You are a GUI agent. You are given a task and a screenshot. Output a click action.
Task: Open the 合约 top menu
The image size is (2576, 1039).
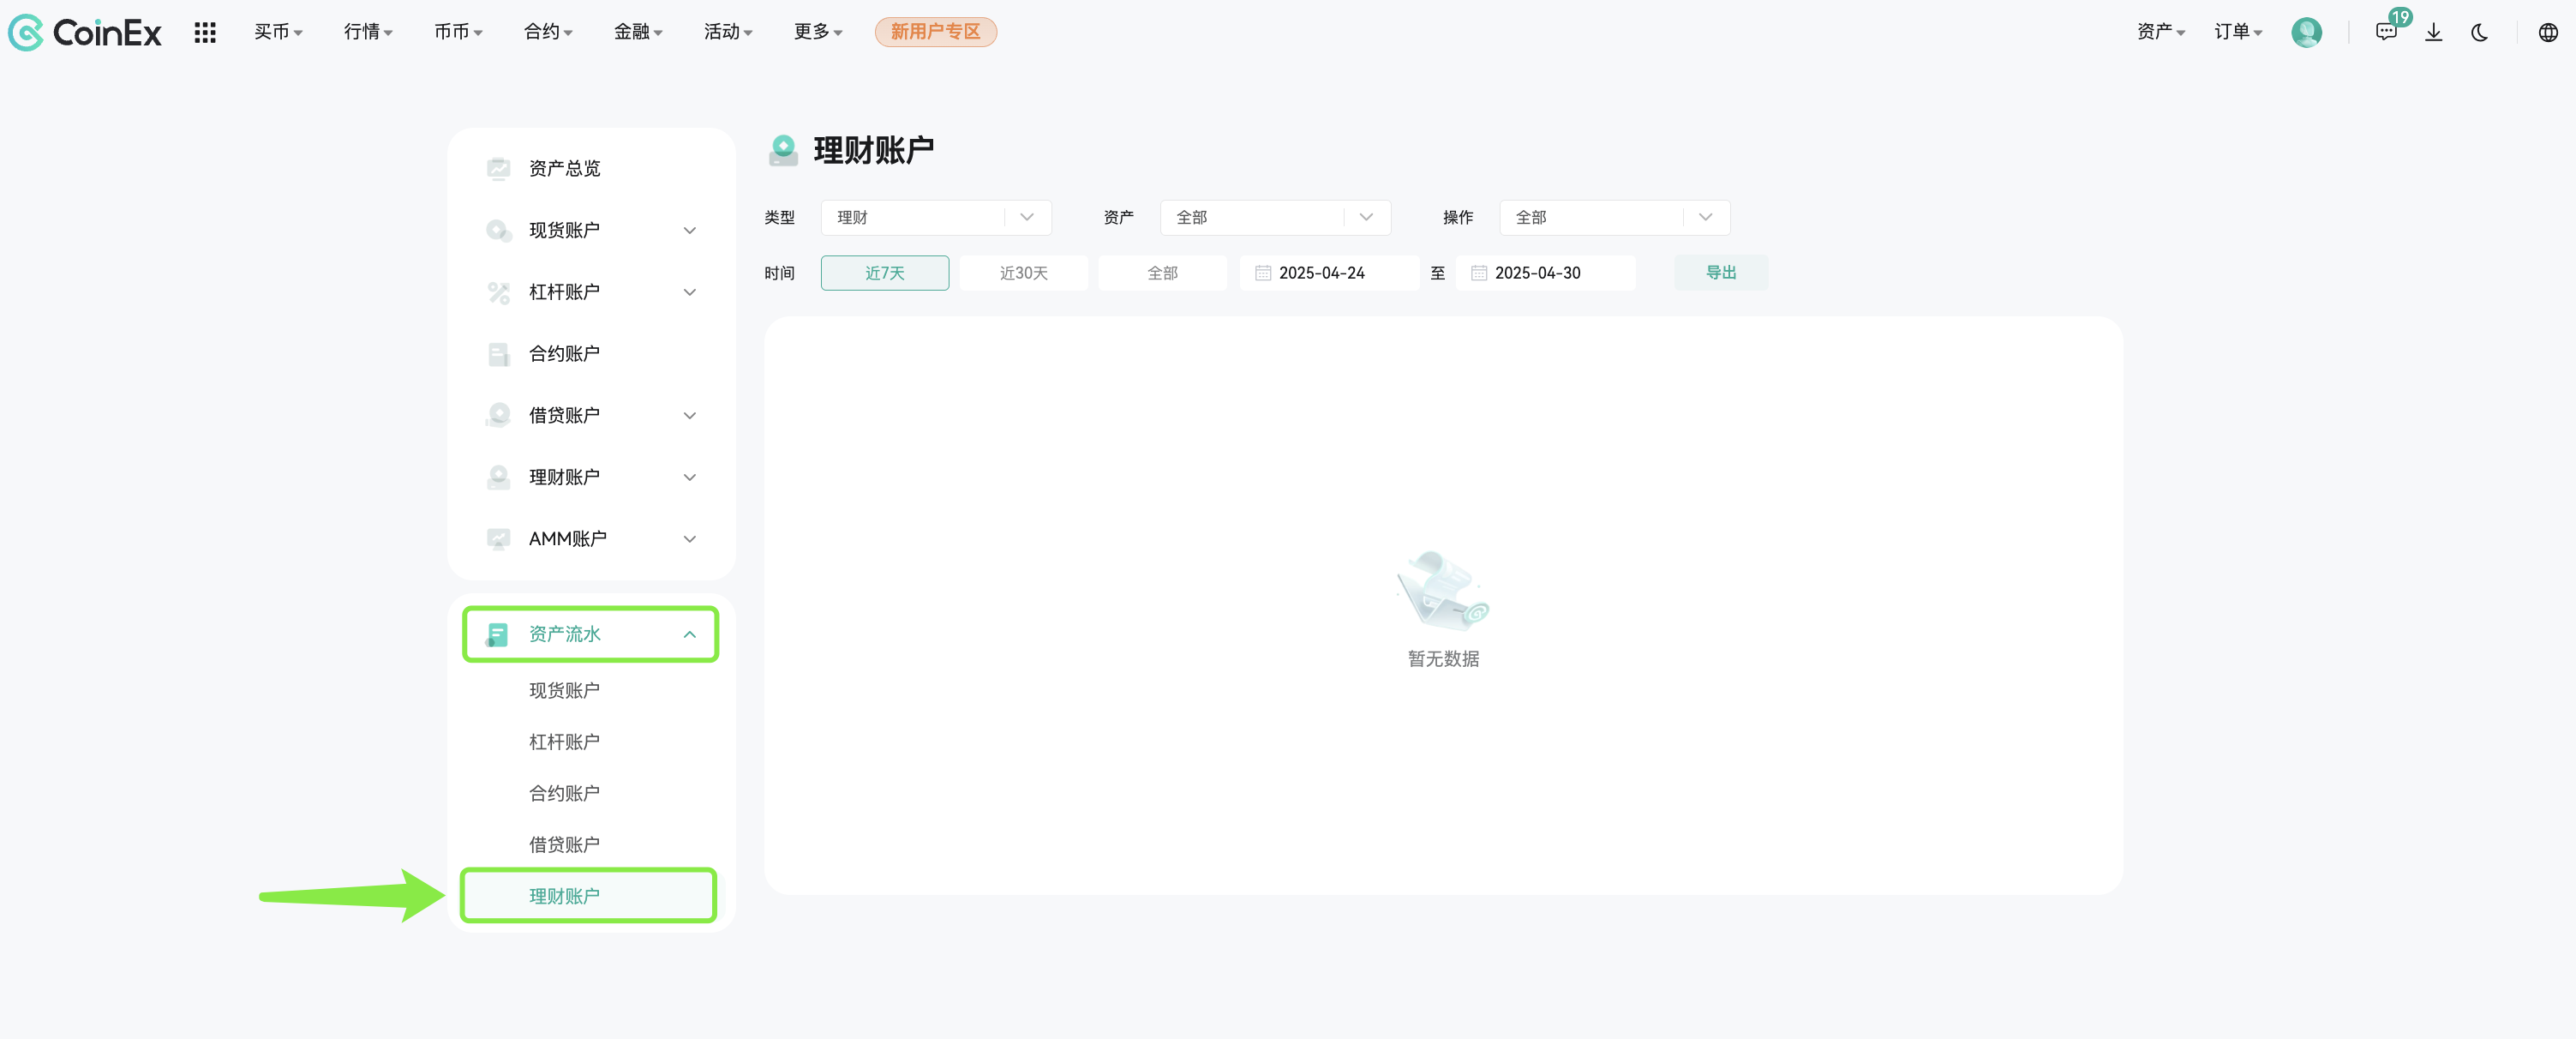click(x=548, y=32)
